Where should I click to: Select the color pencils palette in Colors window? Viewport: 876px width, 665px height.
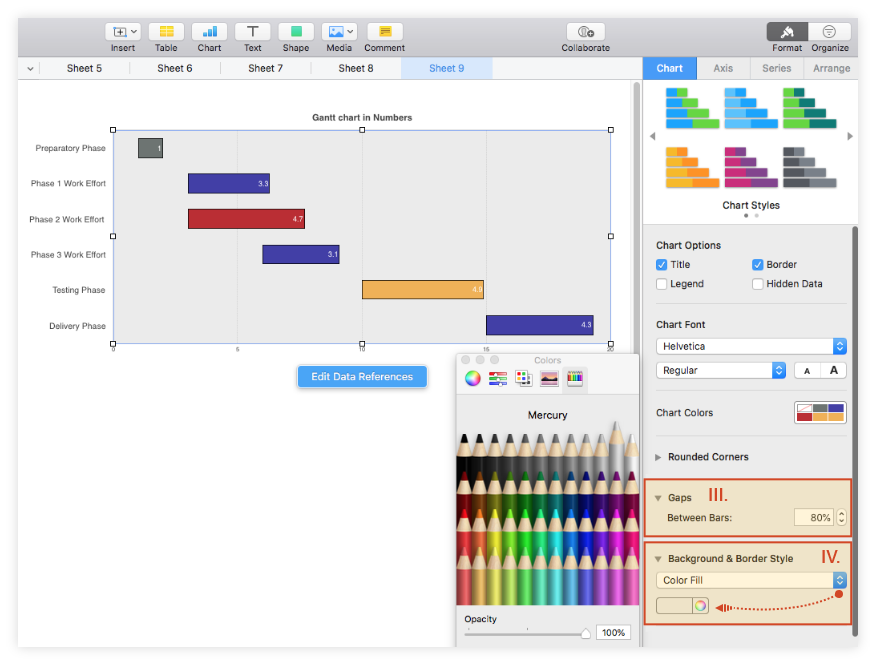[575, 378]
